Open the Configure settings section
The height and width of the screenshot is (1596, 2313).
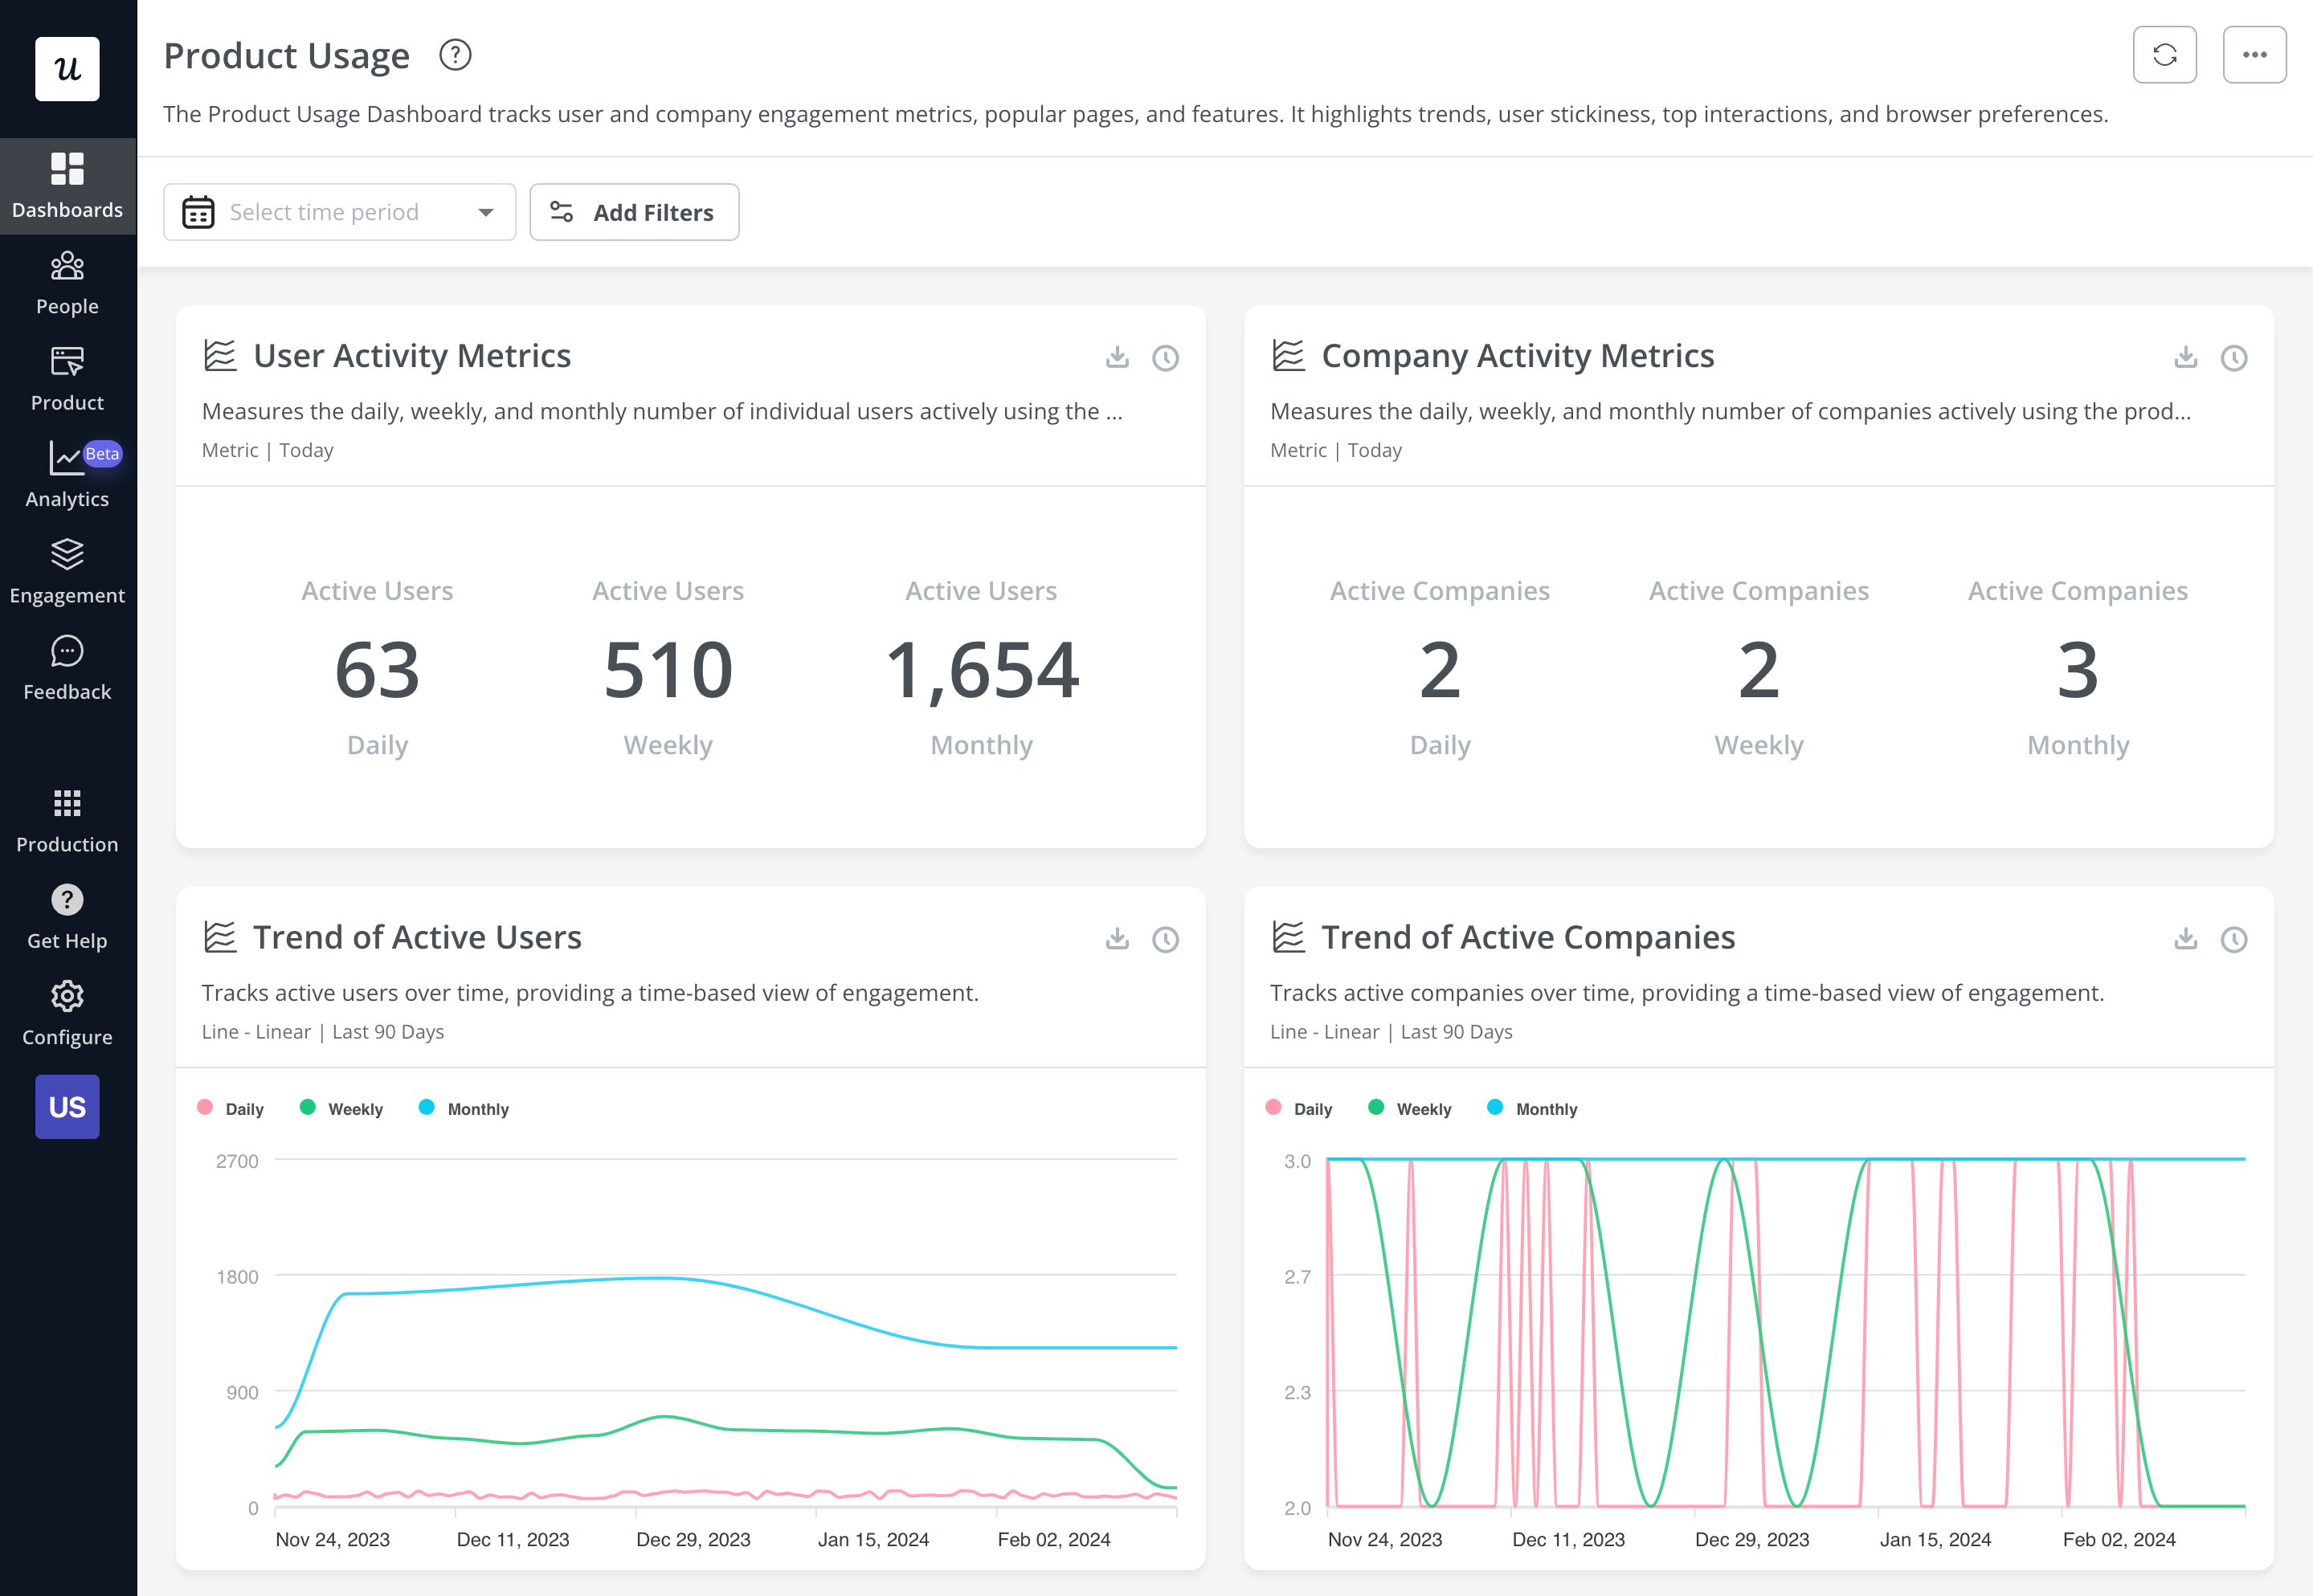pyautogui.click(x=67, y=1011)
